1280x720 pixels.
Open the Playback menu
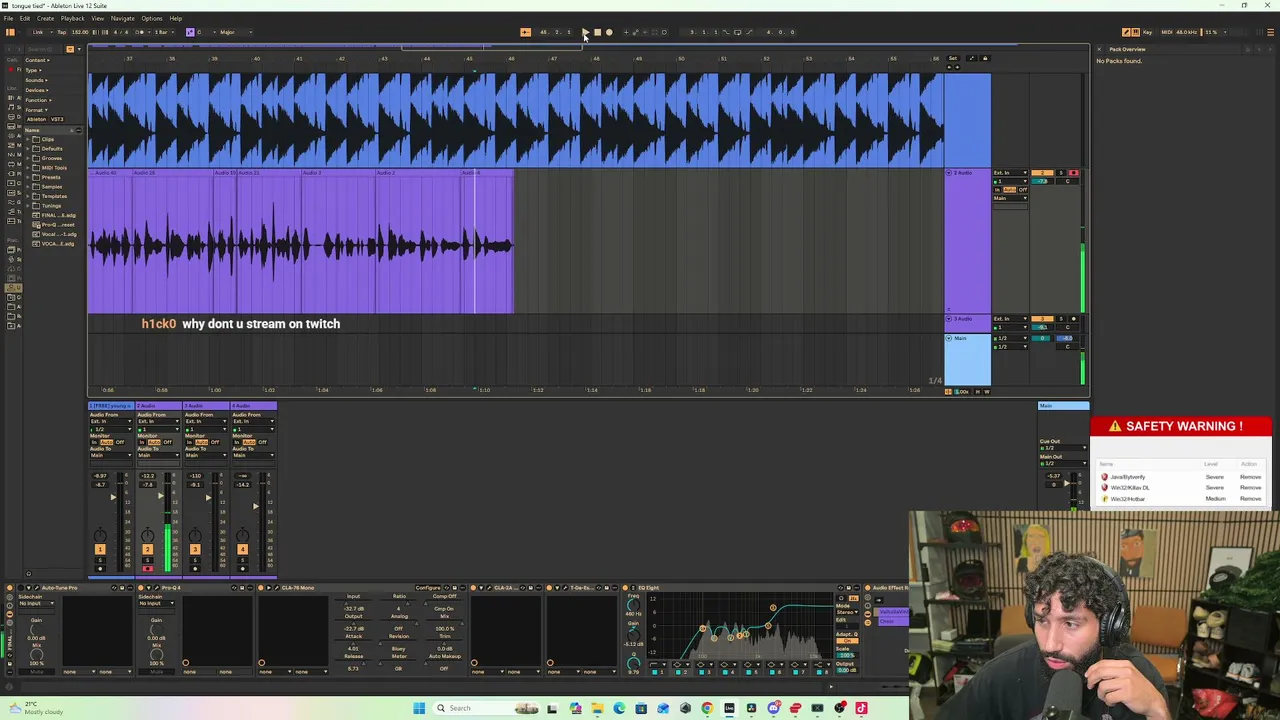pyautogui.click(x=73, y=18)
